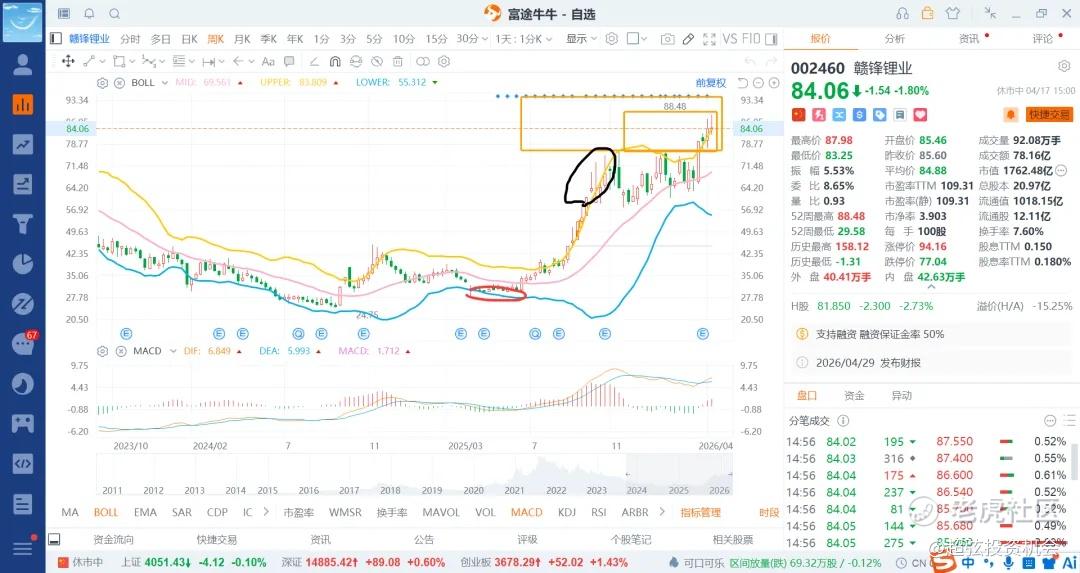Open messages icon with 67 badge
Viewport: 1080px width, 573px height.
click(23, 343)
